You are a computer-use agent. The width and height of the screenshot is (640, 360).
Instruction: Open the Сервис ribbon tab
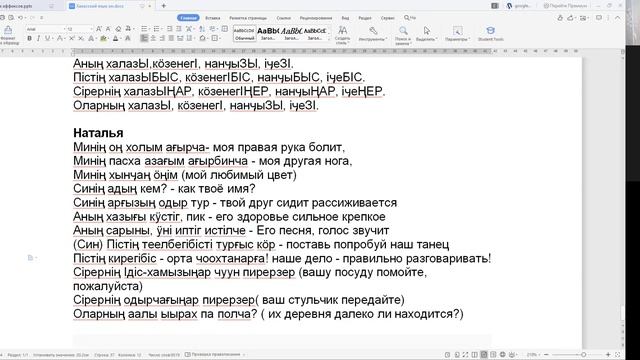pos(387,18)
